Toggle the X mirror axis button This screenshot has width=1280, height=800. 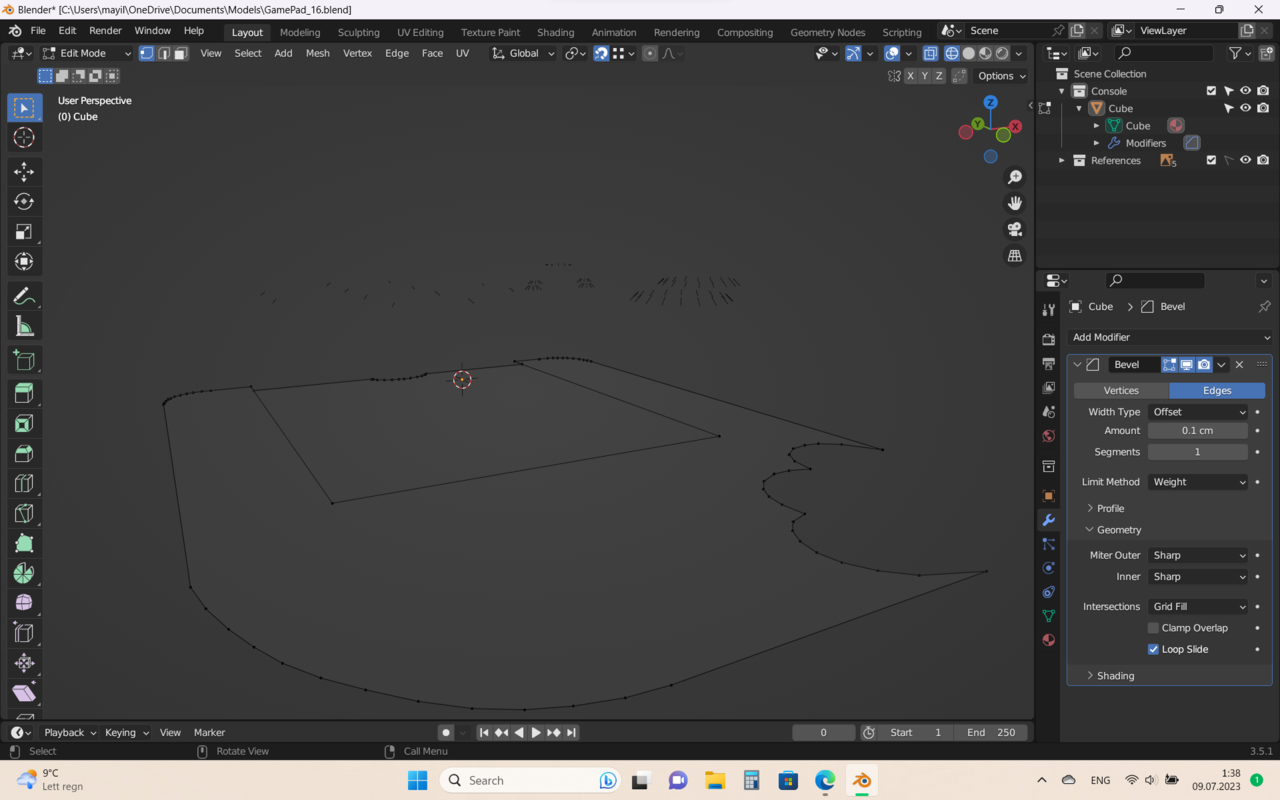click(910, 76)
